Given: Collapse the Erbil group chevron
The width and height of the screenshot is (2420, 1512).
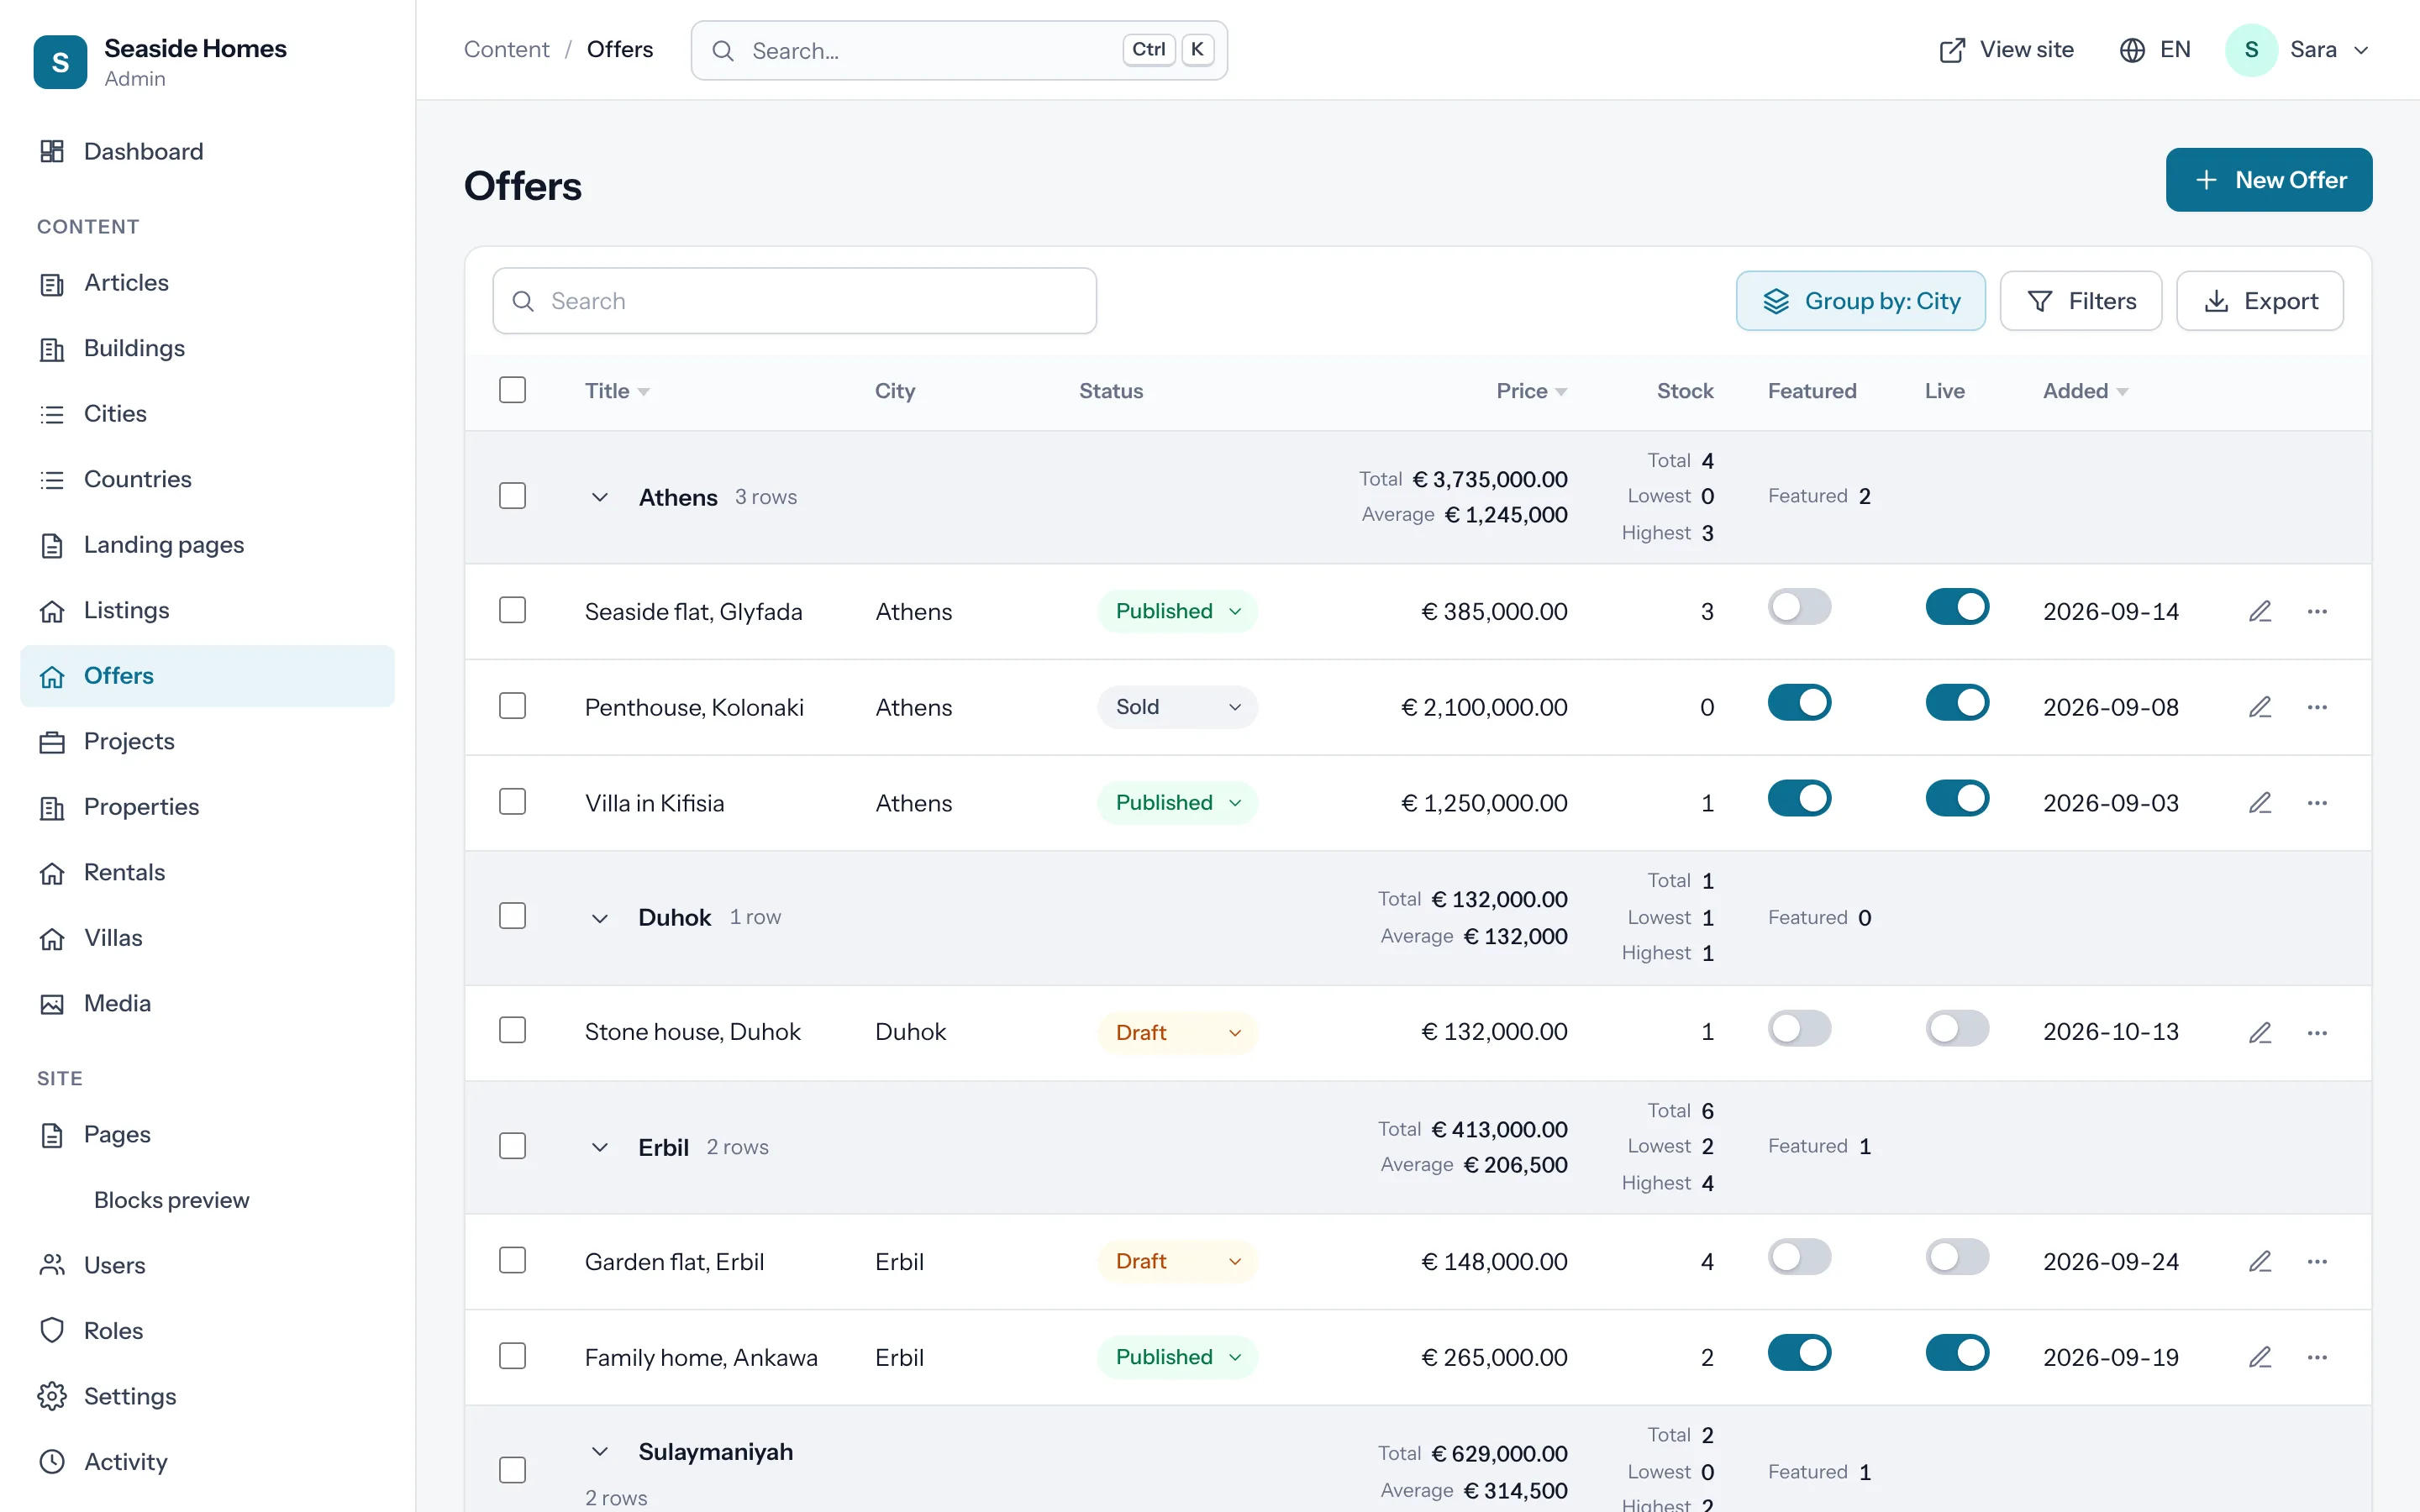Looking at the screenshot, I should point(599,1147).
